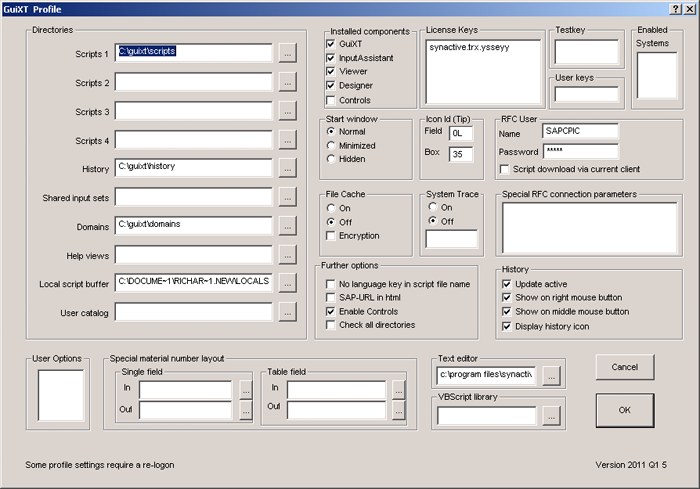Screen dimensions: 700x489
Task: Select System Trace Off
Action: tap(433, 221)
